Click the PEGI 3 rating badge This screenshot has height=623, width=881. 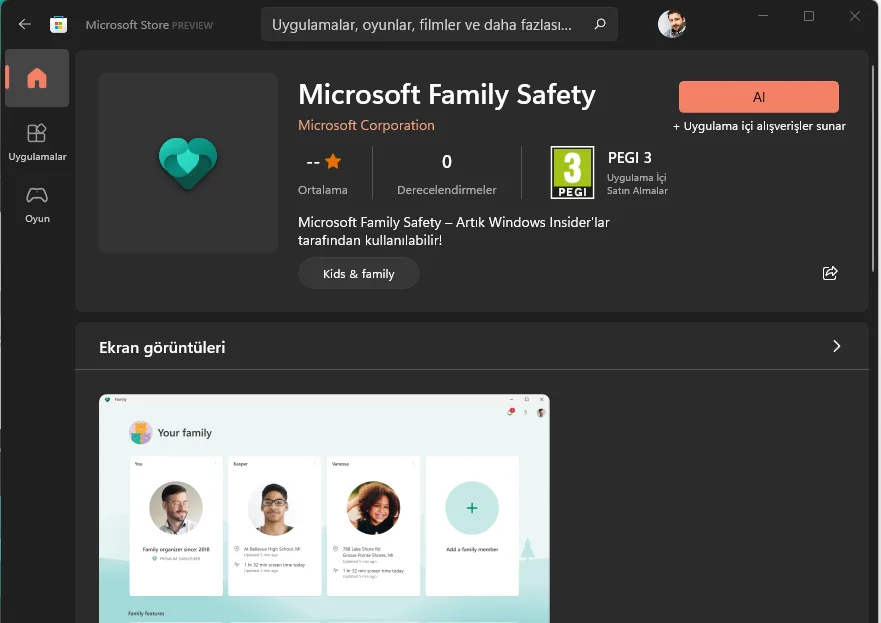(x=572, y=172)
